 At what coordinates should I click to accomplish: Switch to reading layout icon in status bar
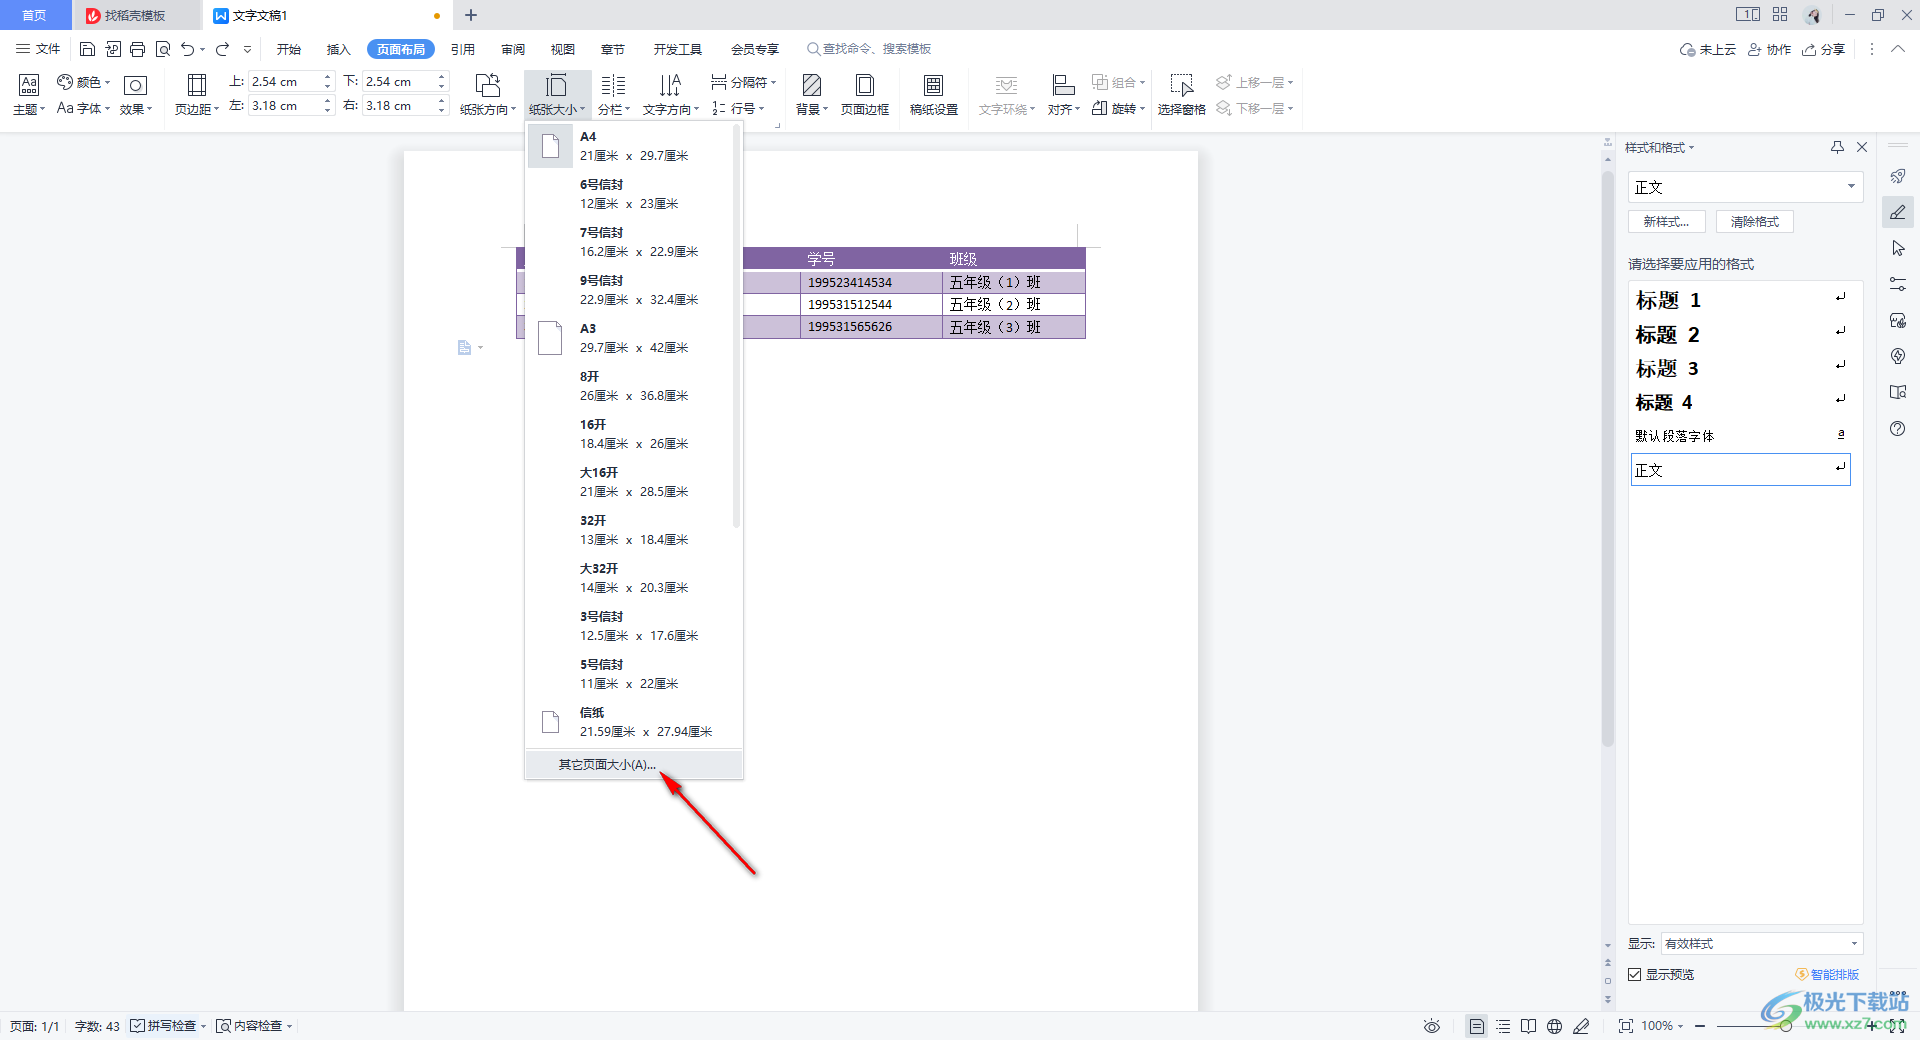coord(1529,1026)
